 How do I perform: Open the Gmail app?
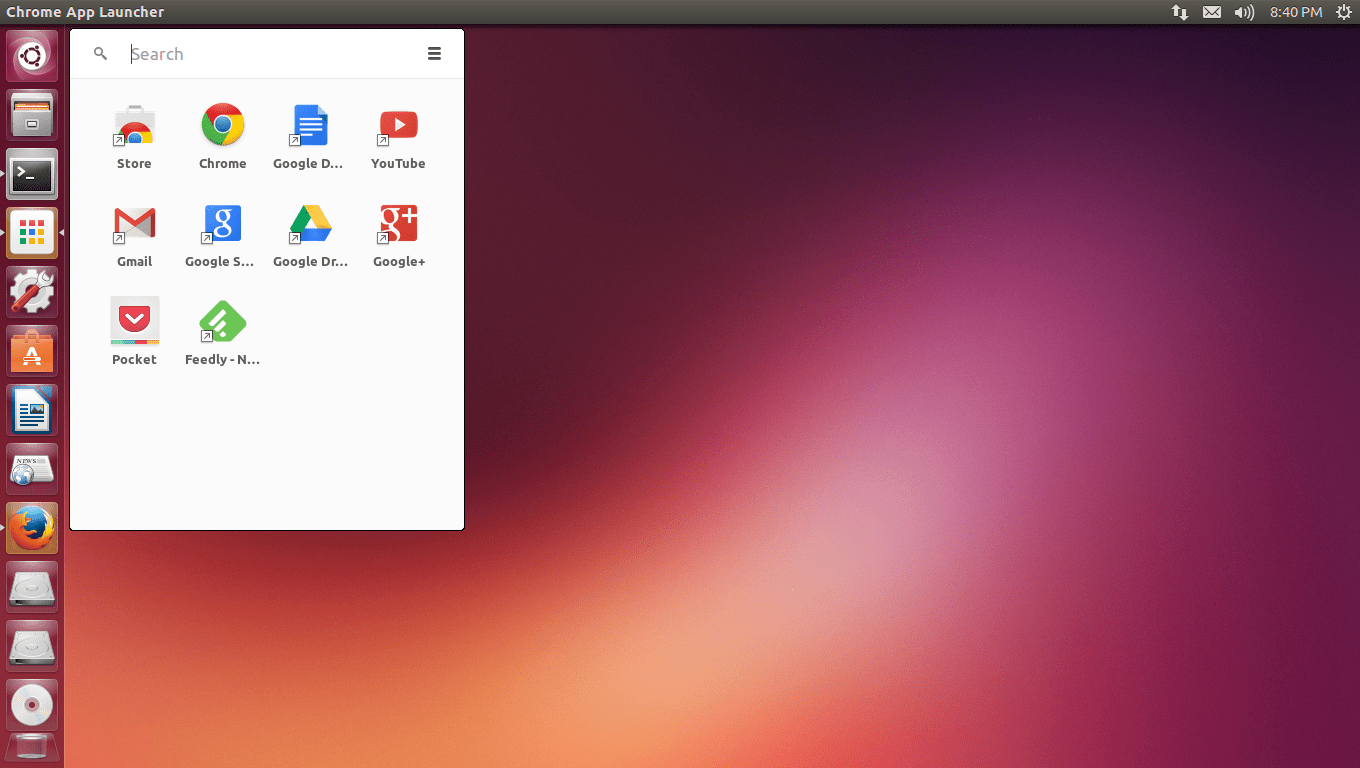(x=134, y=224)
